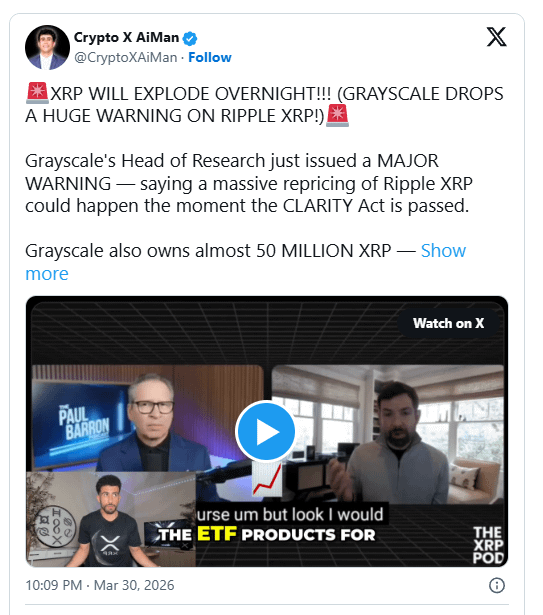This screenshot has width=543, height=615.
Task: Click the Watch on X button
Action: (448, 323)
